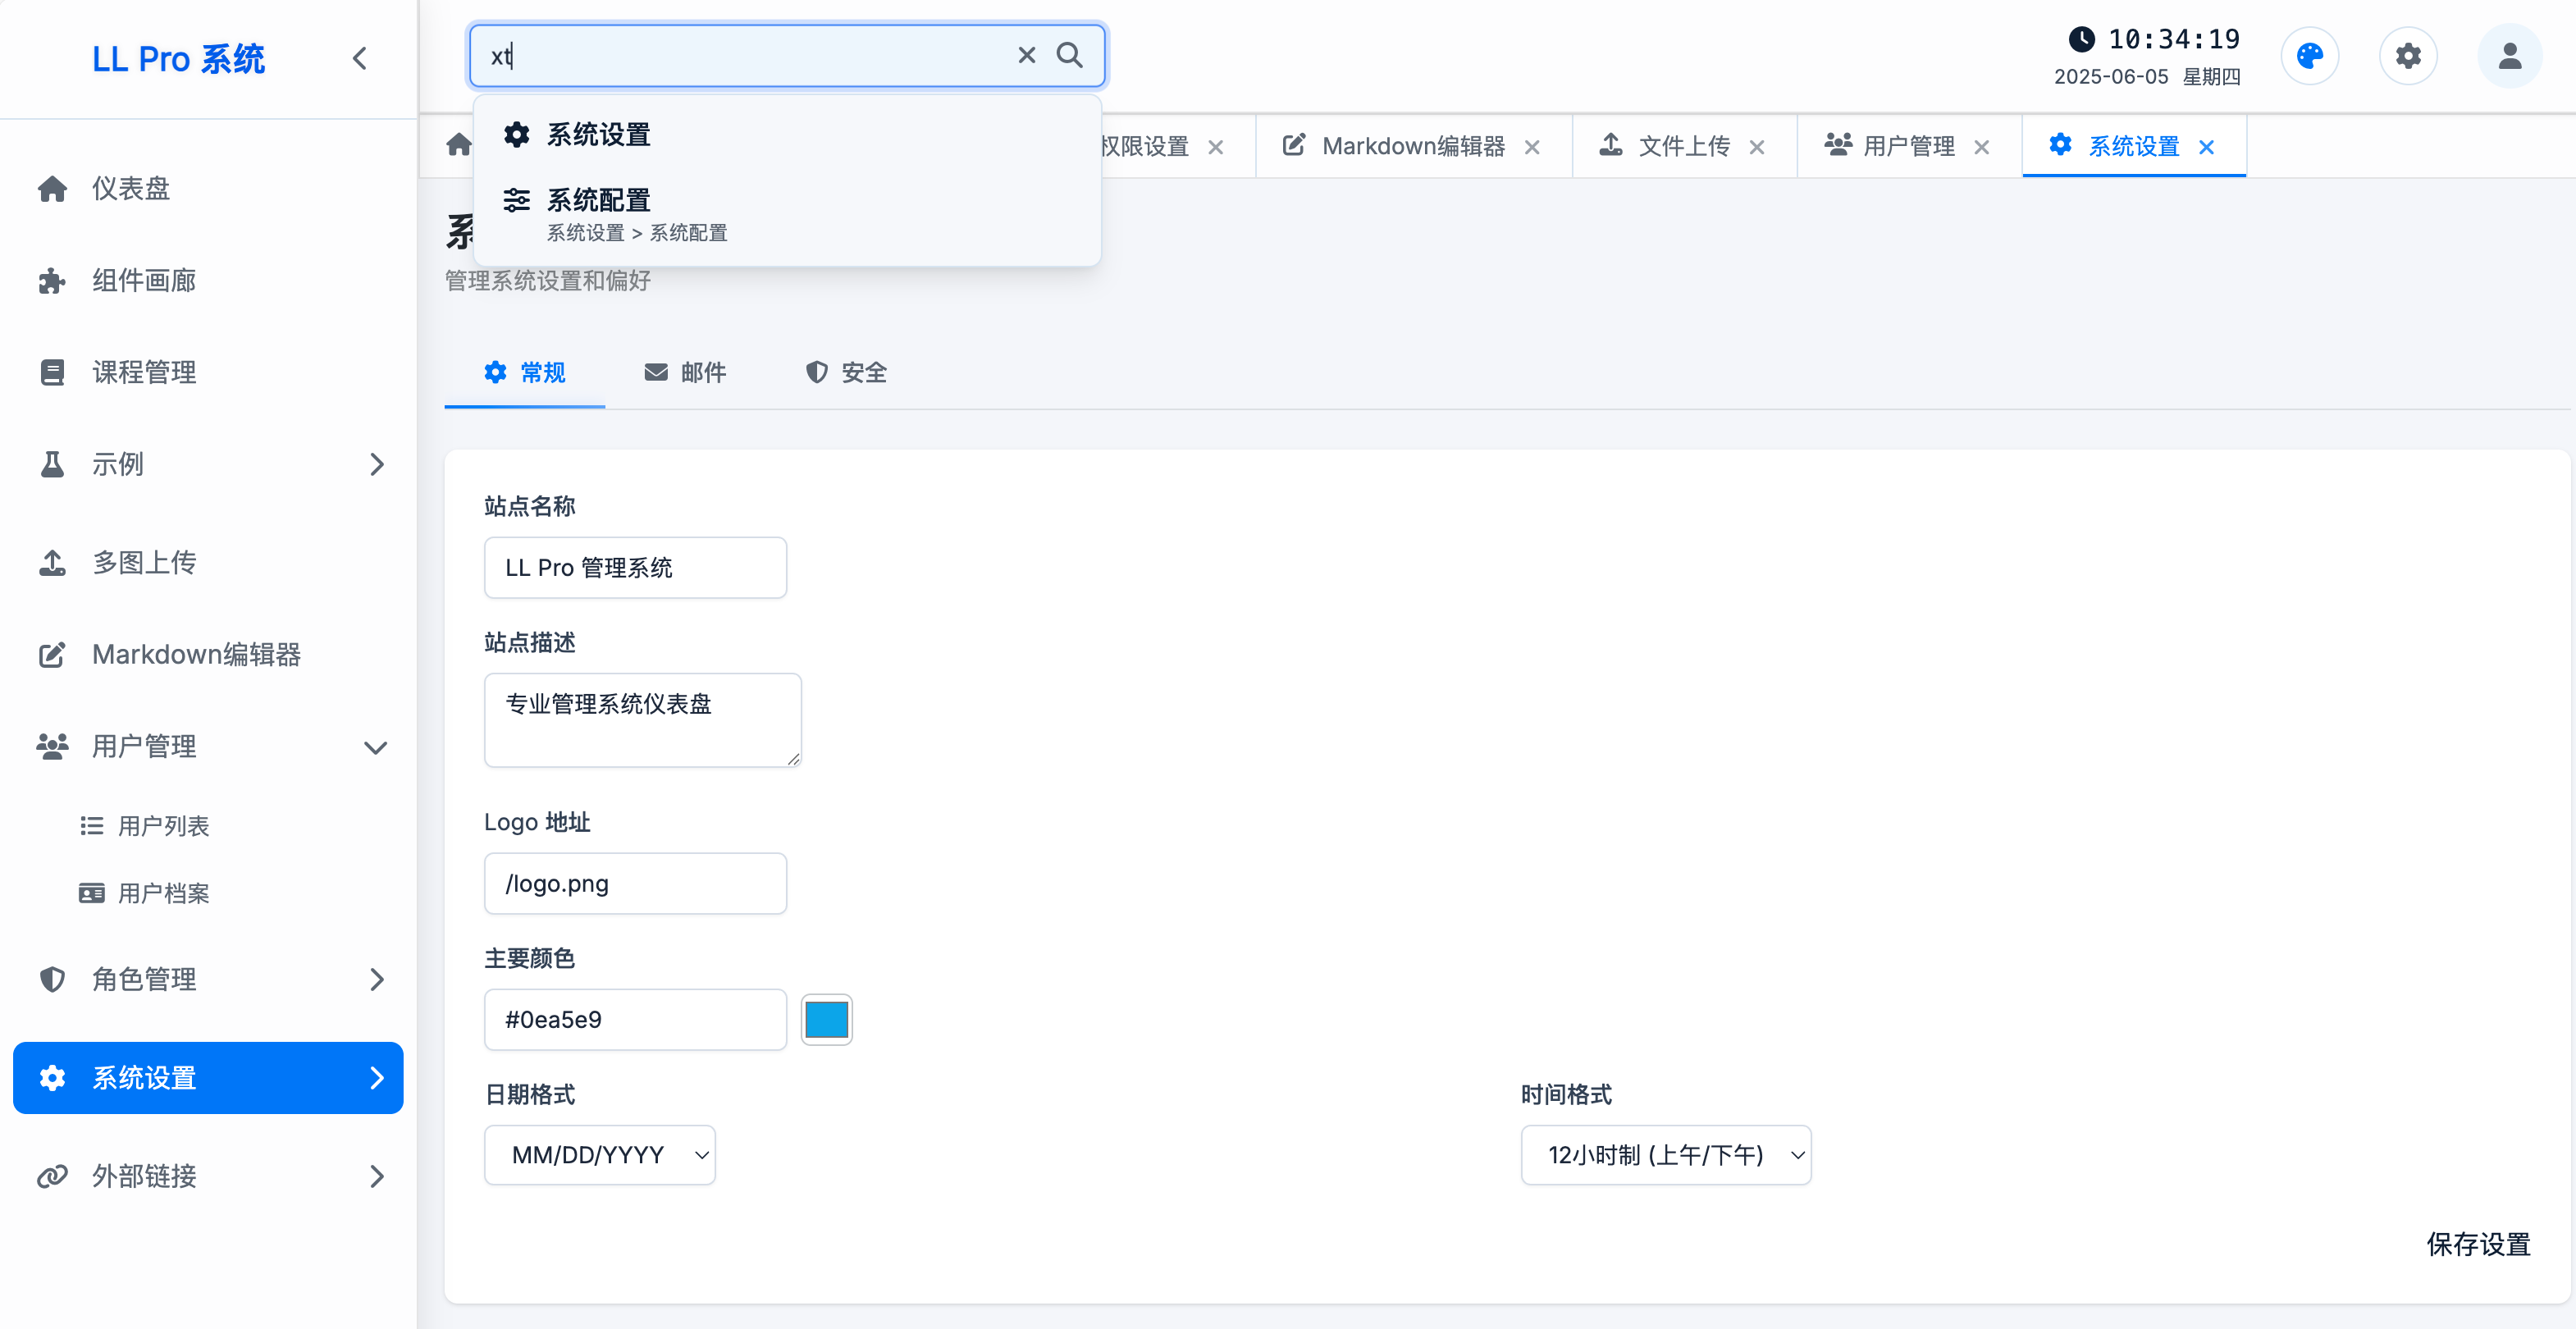Open the 时间格式 dropdown
Image resolution: width=2576 pixels, height=1329 pixels.
[x=1665, y=1155]
